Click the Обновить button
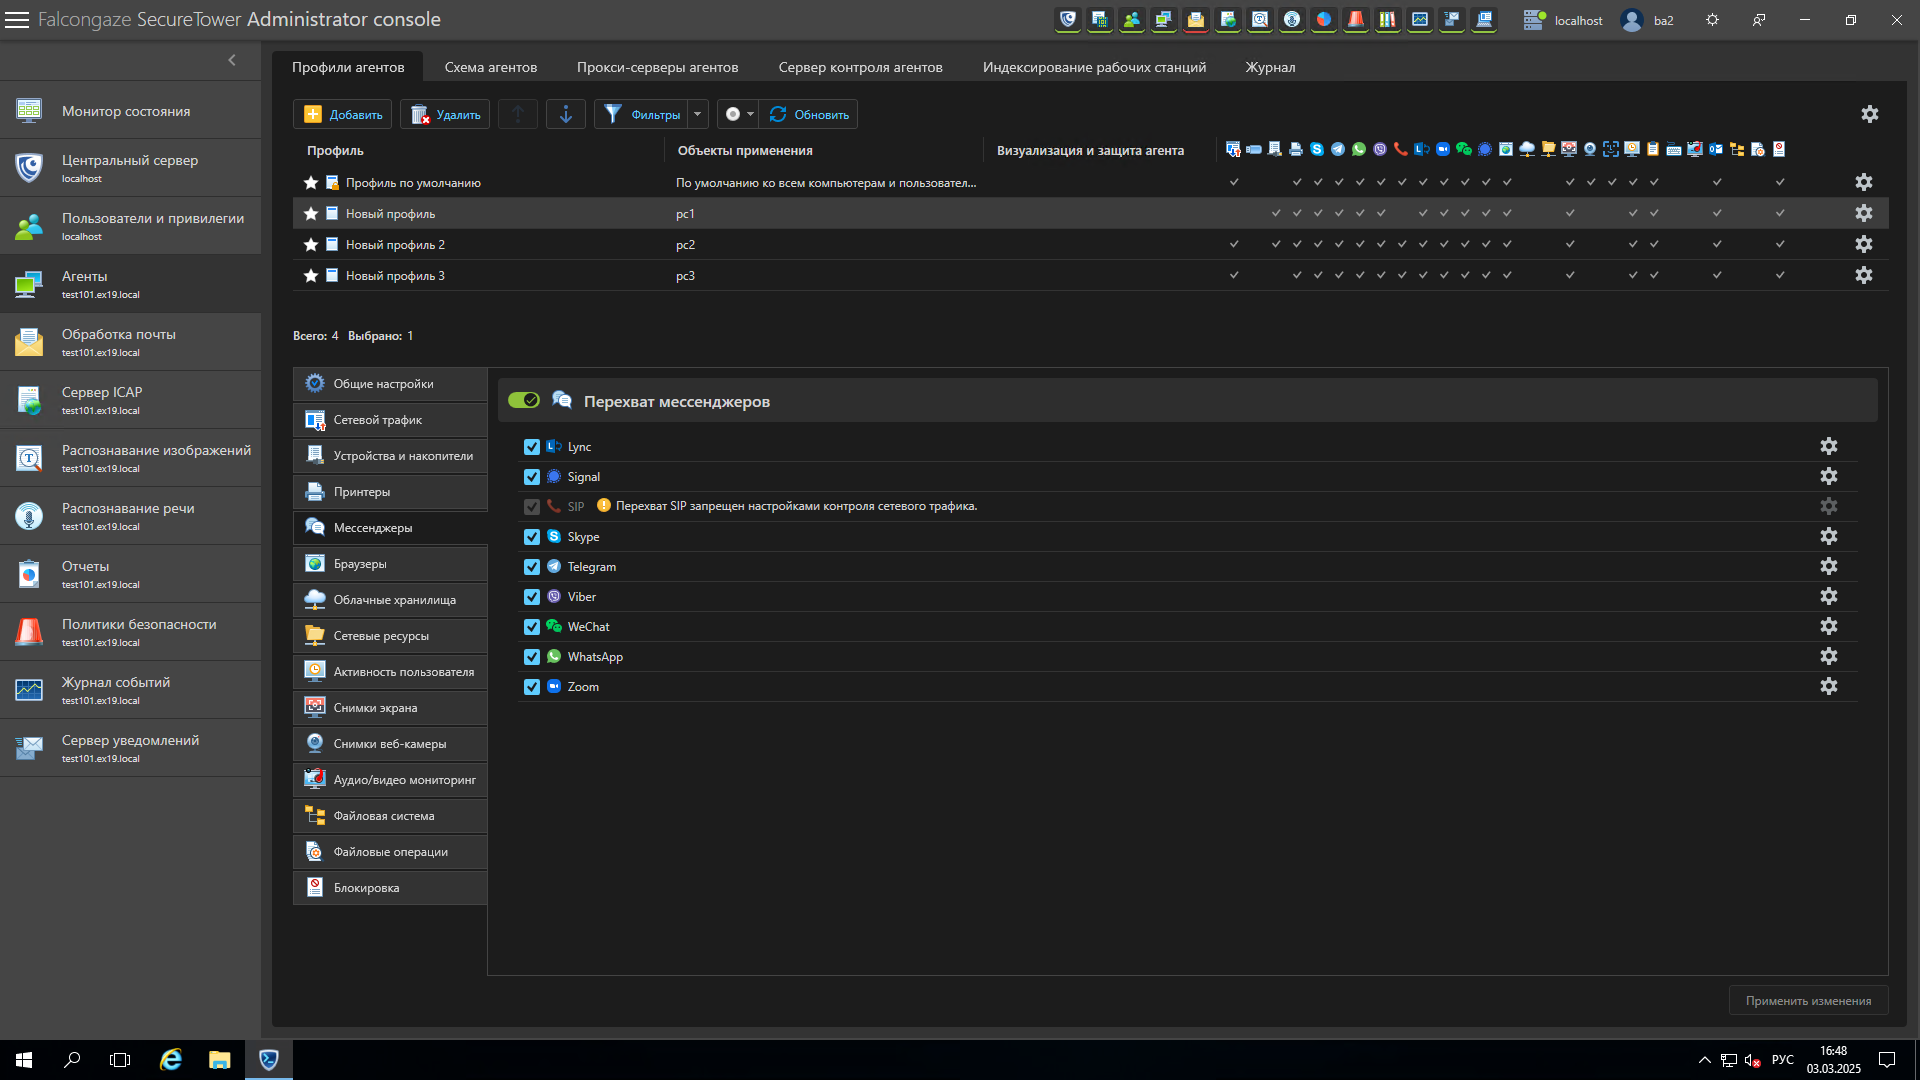This screenshot has height=1080, width=1920. (809, 114)
